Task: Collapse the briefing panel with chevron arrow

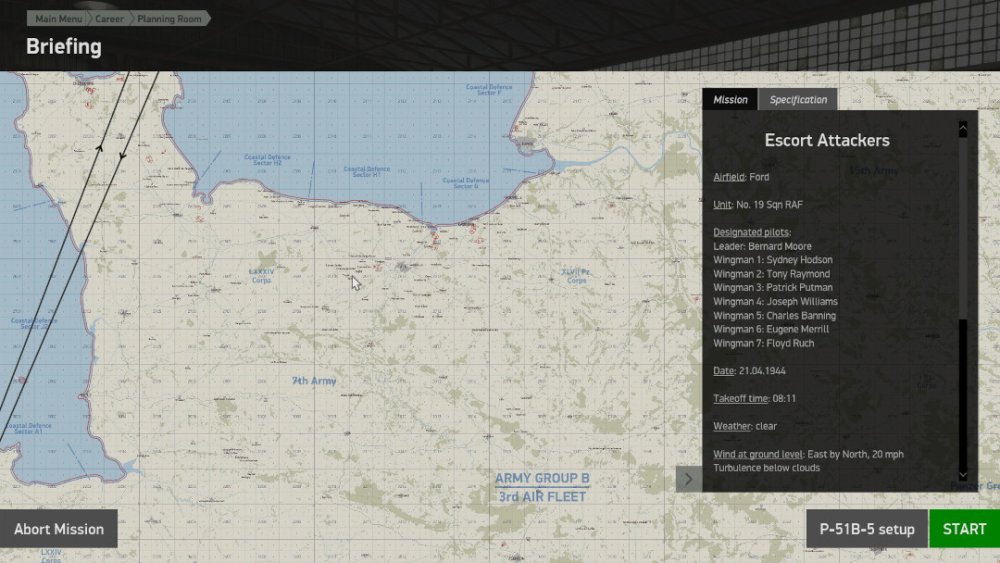Action: (689, 479)
